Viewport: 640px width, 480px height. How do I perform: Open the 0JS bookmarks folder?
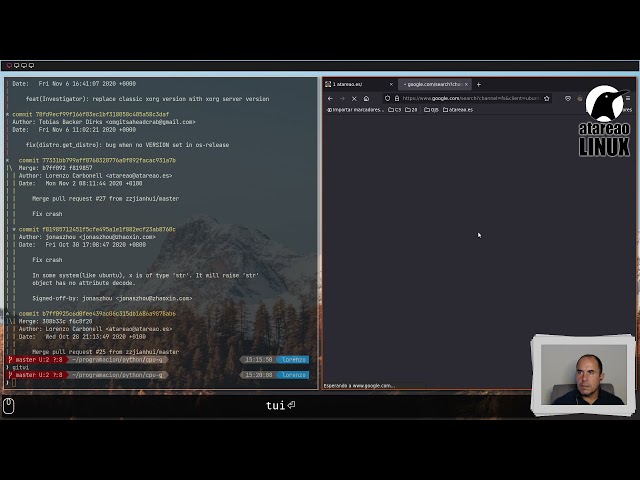[431, 110]
